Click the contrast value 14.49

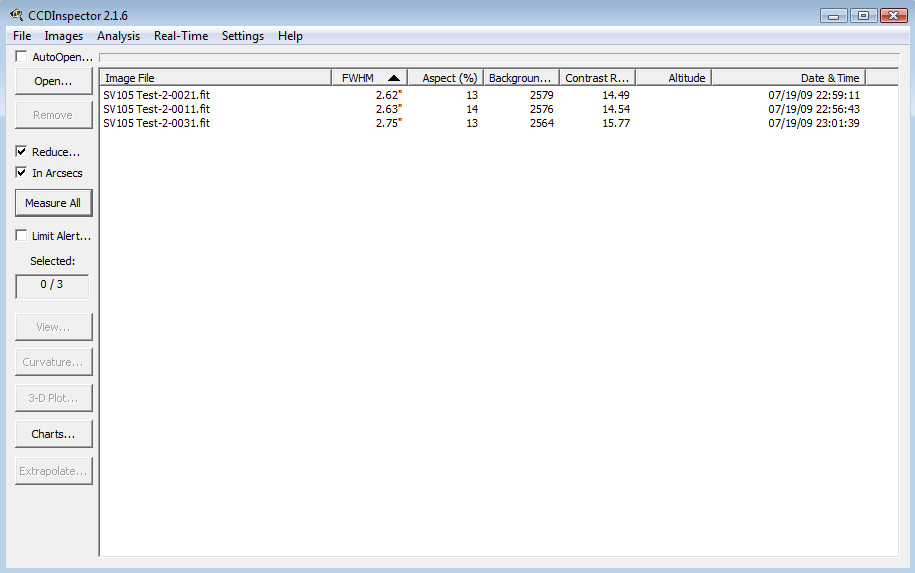tap(616, 95)
